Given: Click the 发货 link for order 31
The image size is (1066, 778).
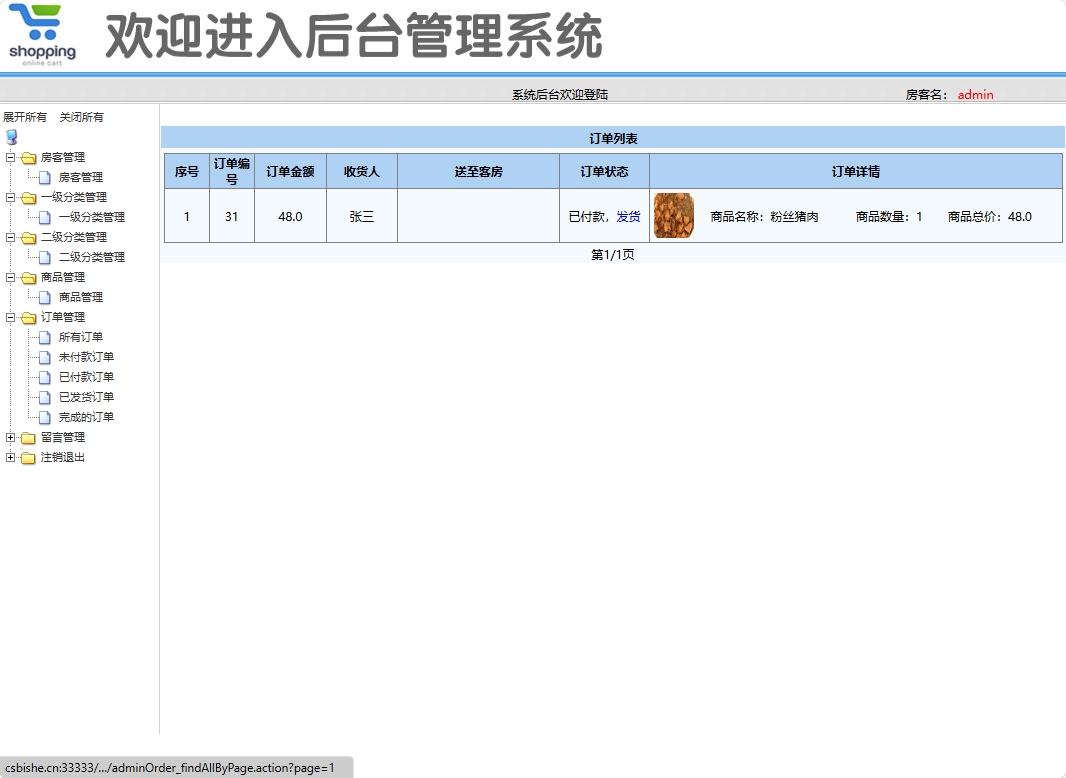Looking at the screenshot, I should coord(629,216).
